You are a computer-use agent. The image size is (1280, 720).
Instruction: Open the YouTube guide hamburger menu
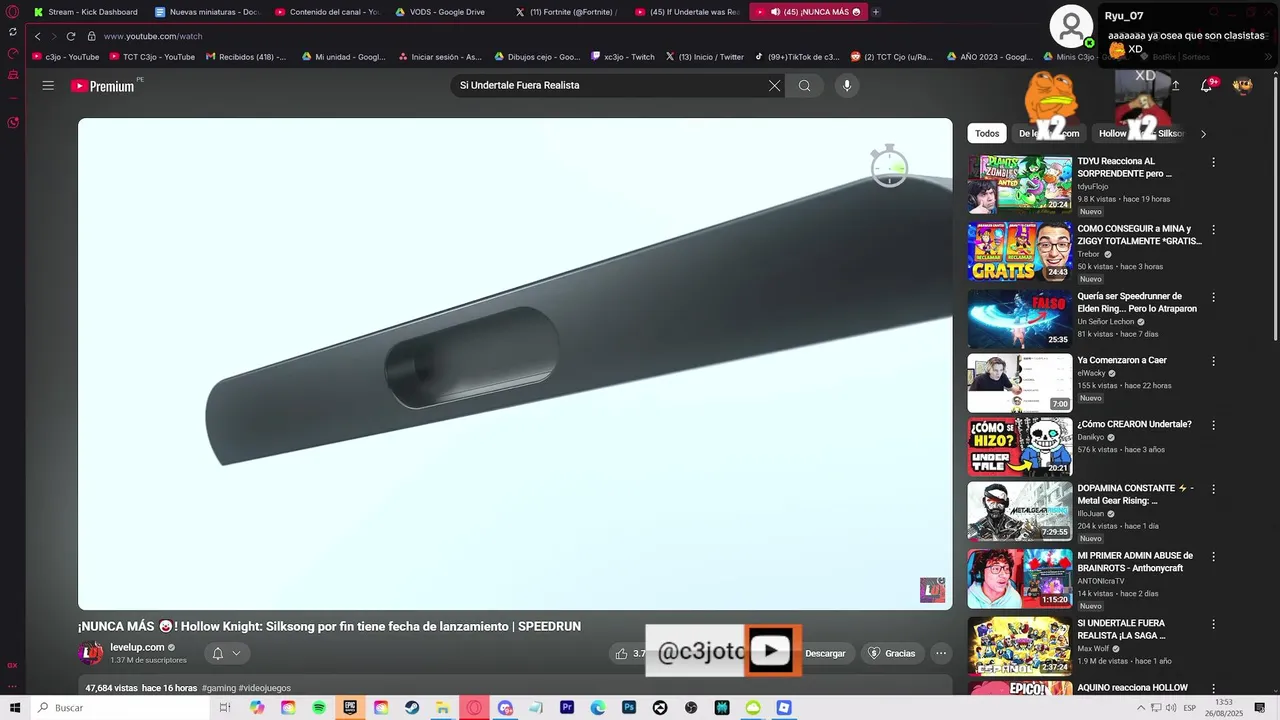[x=48, y=86]
